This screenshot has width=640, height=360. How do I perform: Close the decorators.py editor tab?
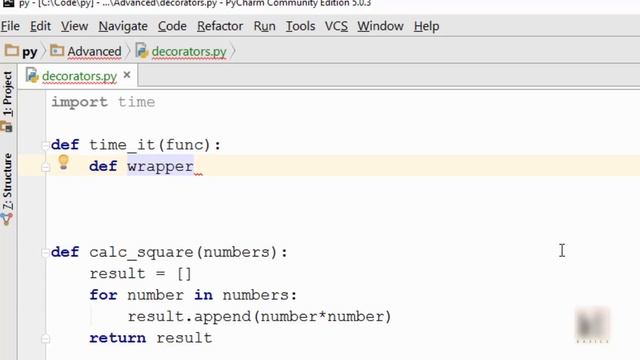(127, 75)
